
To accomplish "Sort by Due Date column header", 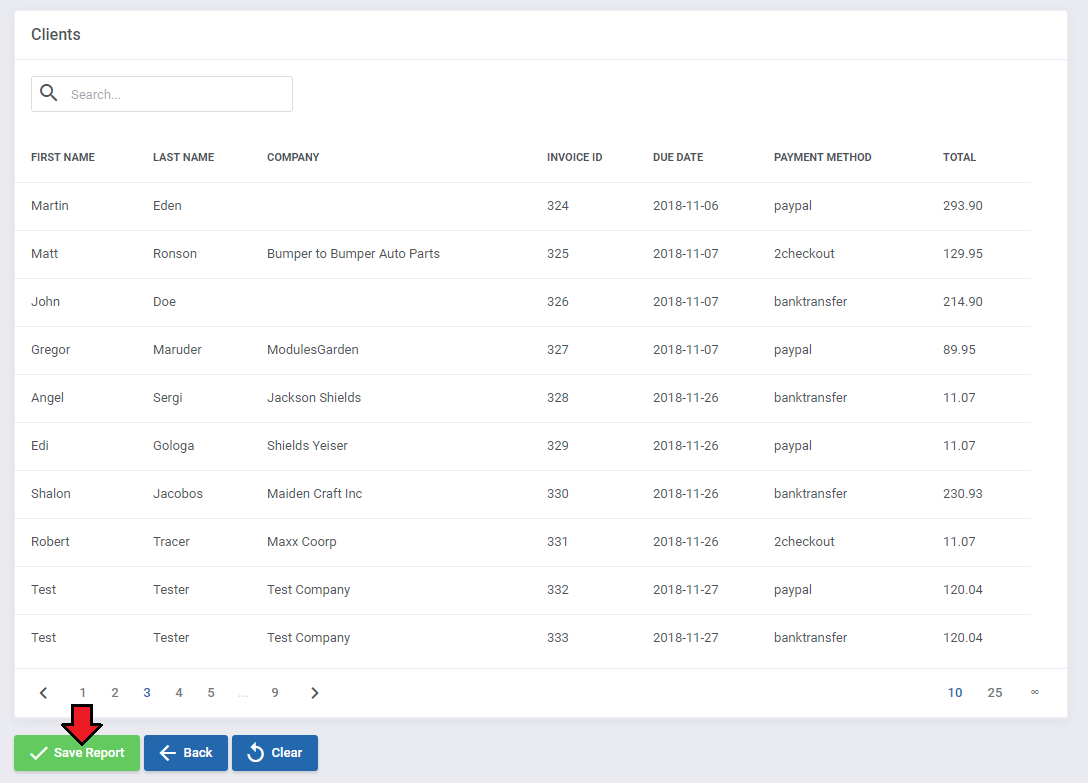I will click(x=678, y=158).
